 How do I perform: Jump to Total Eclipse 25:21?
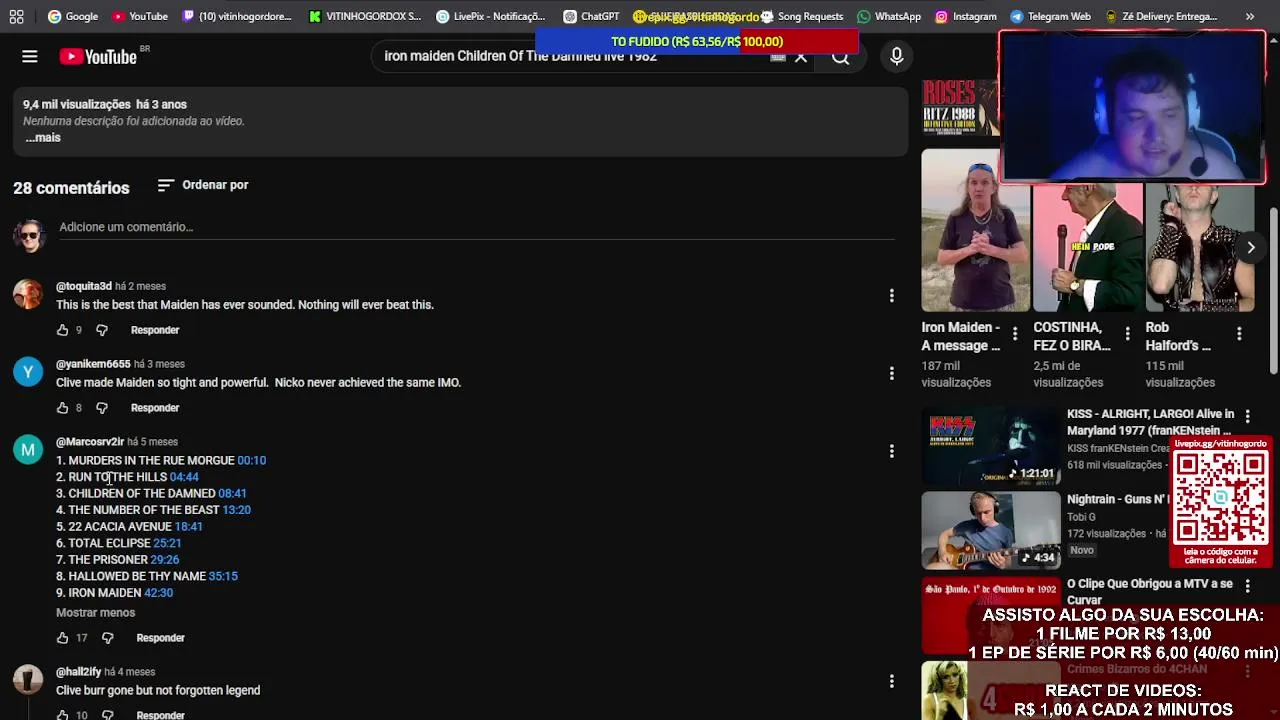coord(167,543)
